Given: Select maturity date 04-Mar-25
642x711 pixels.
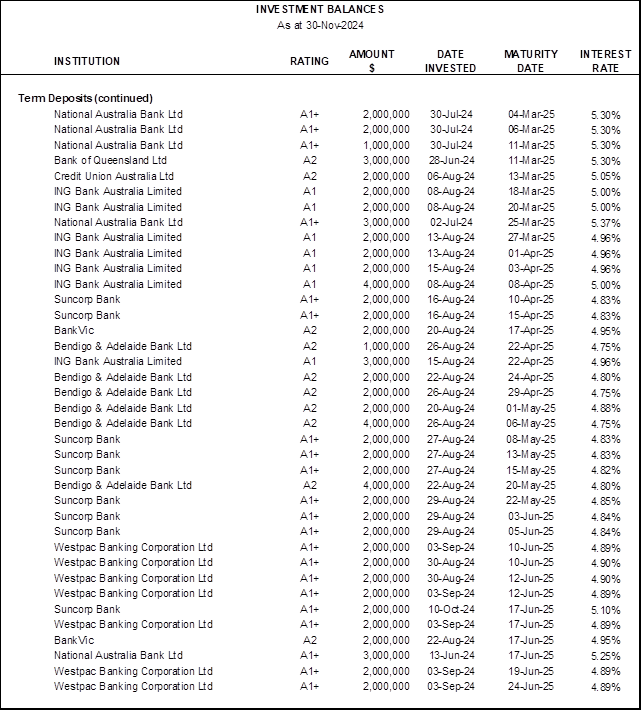Looking at the screenshot, I should (x=531, y=114).
